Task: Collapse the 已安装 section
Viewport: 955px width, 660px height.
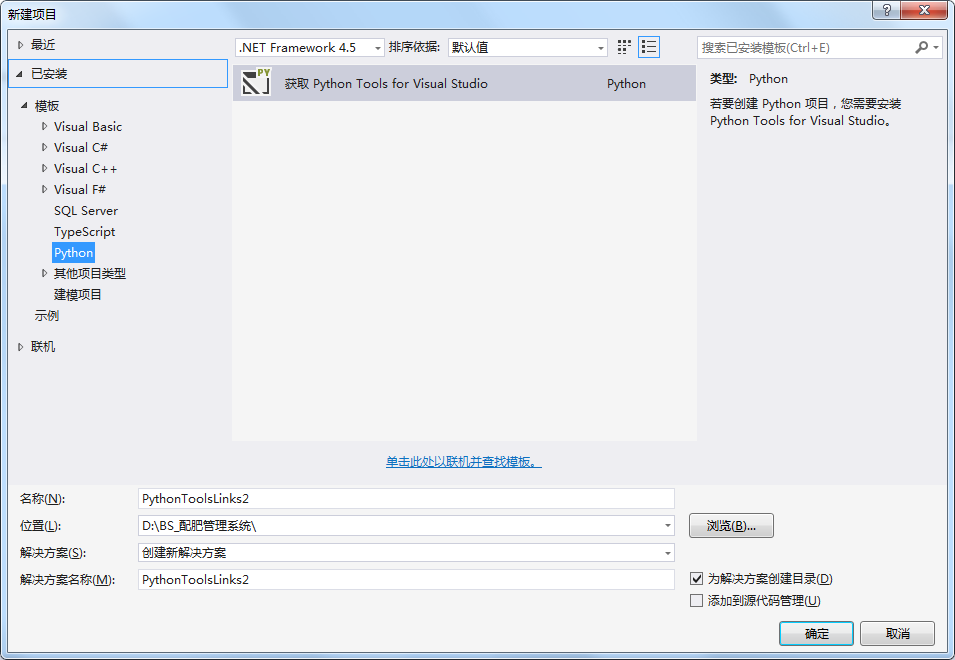Action: [19, 74]
